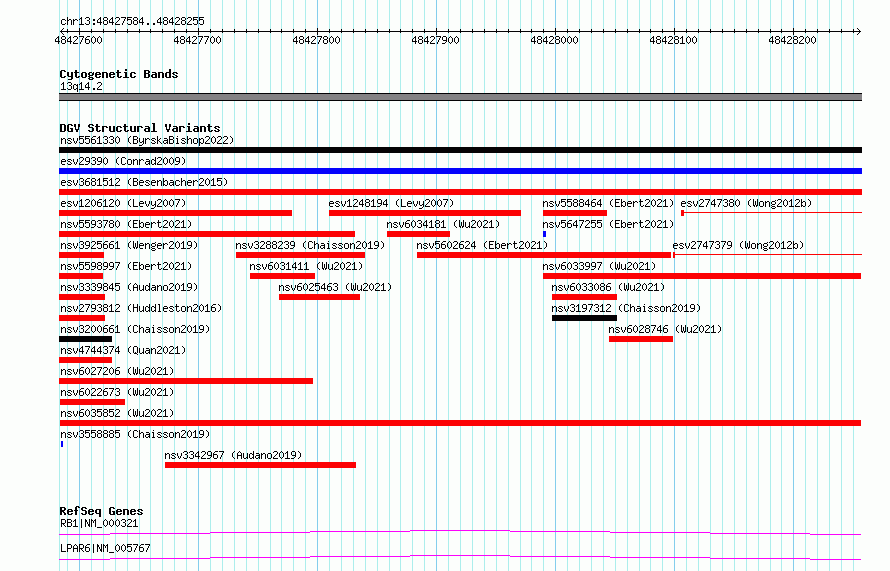Screen dimensions: 890x571
Task: Click the DGV Structural Variants heading
Action: click(x=140, y=128)
